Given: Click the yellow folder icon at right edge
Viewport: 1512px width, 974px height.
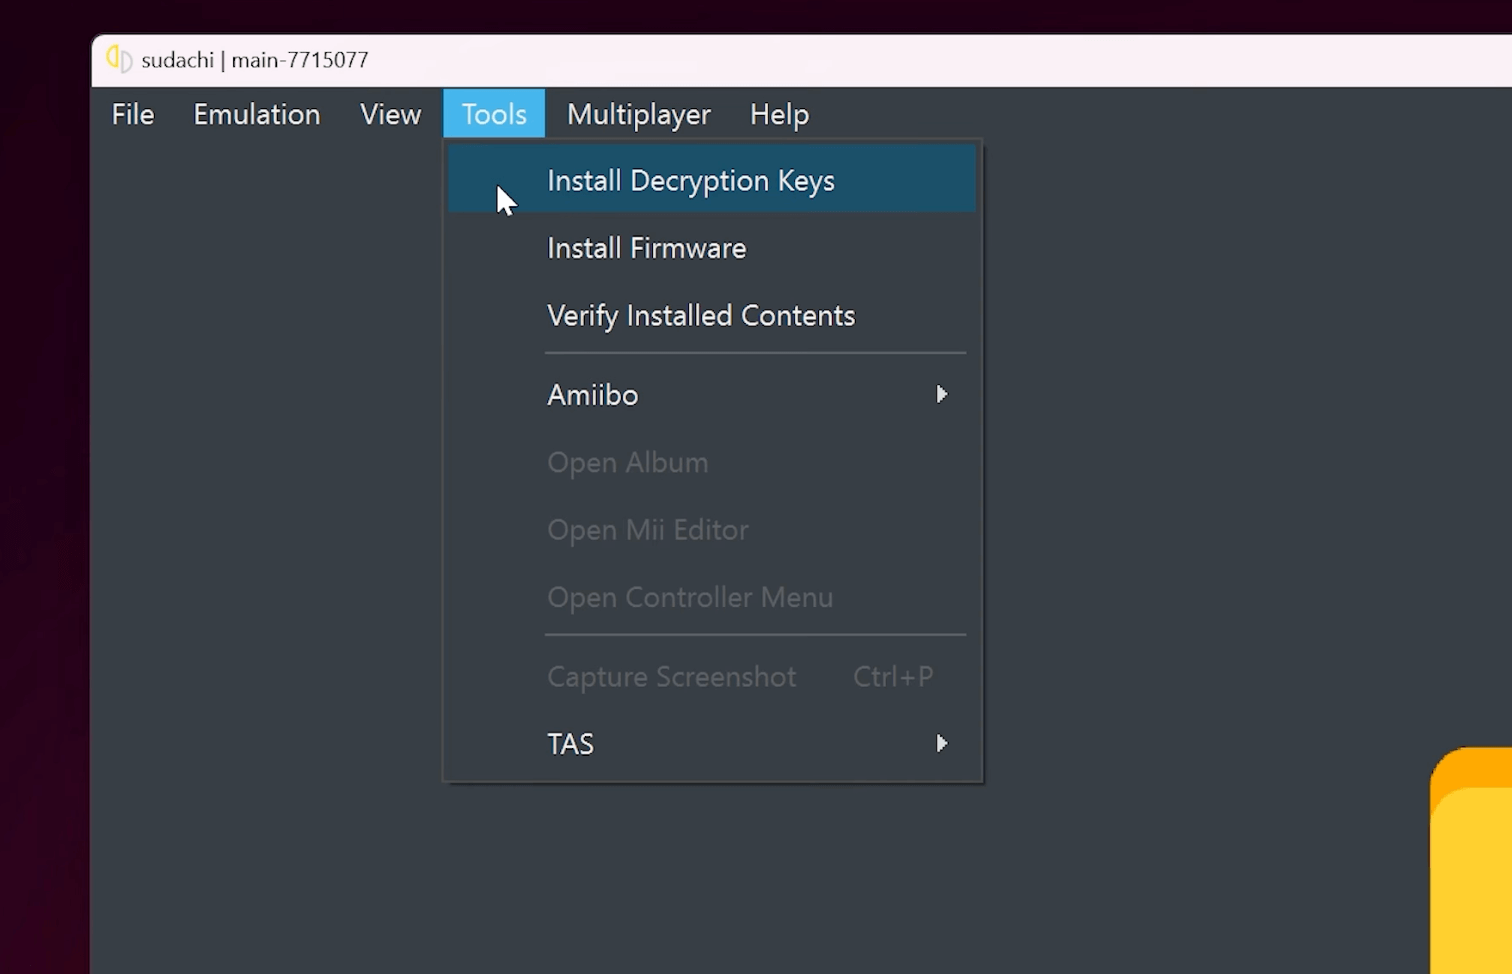Looking at the screenshot, I should pos(1473,860).
